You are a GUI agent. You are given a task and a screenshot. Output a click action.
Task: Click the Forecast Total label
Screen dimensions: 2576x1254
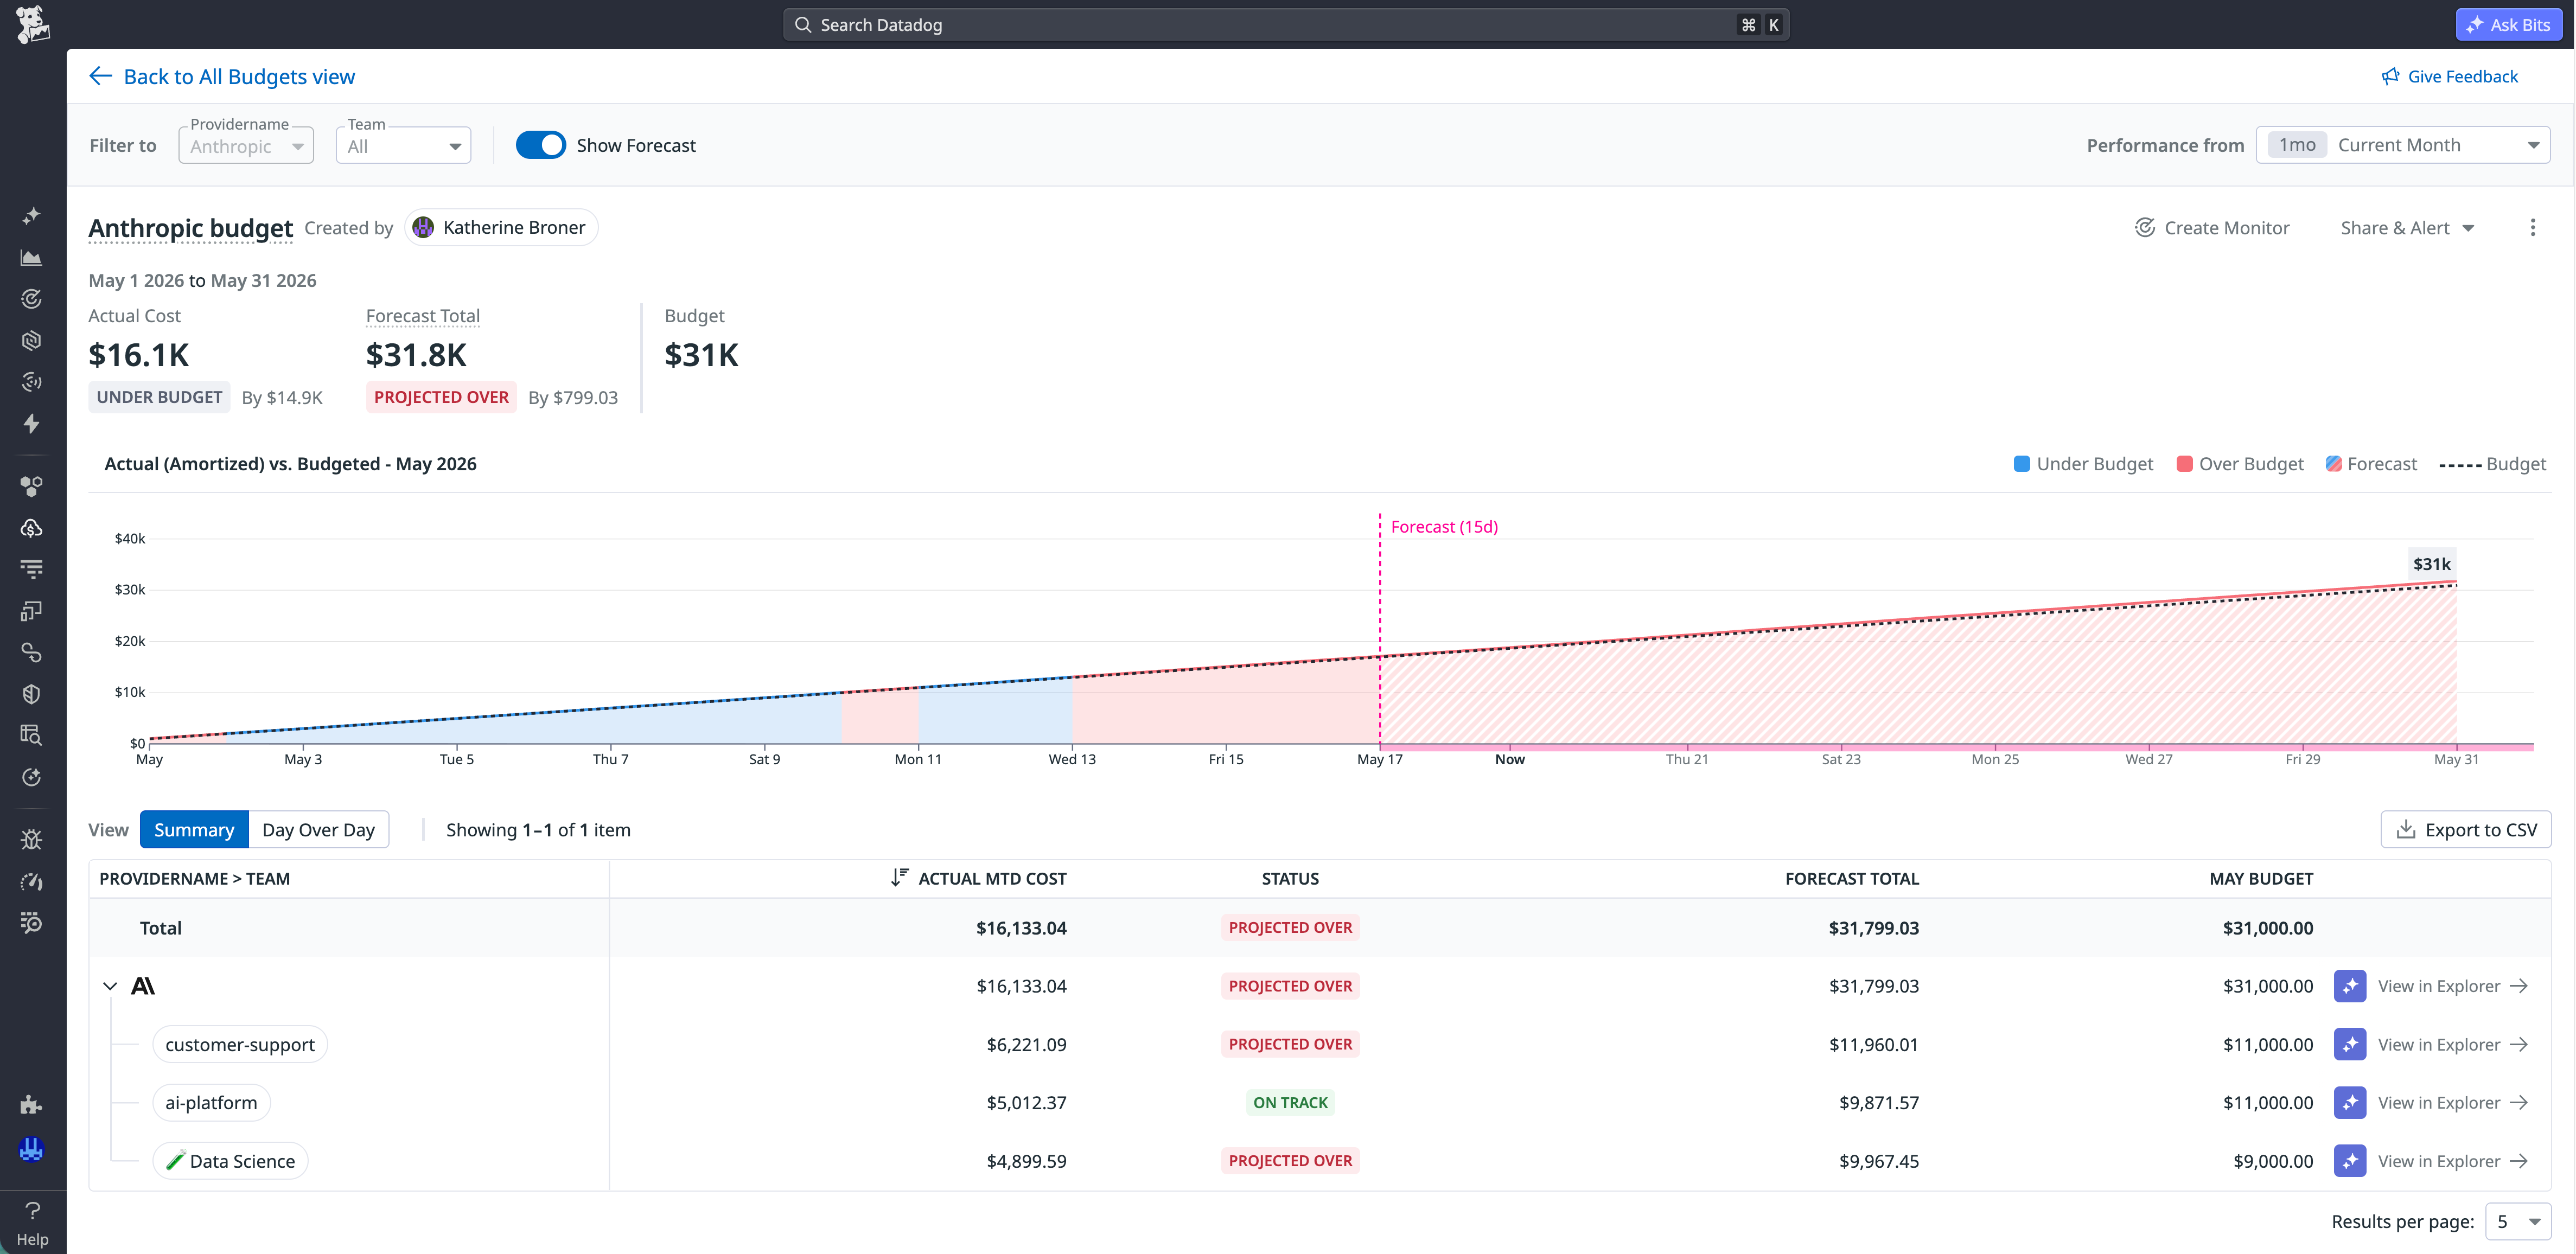pos(423,316)
